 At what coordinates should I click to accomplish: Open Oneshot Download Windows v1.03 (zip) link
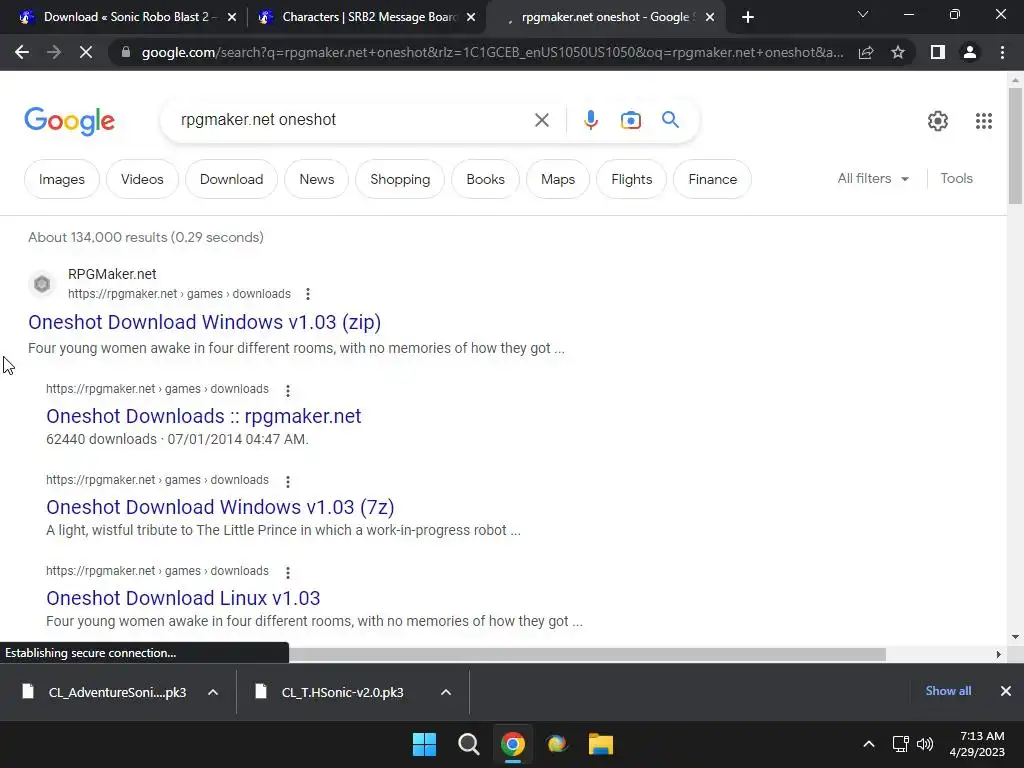click(x=204, y=322)
